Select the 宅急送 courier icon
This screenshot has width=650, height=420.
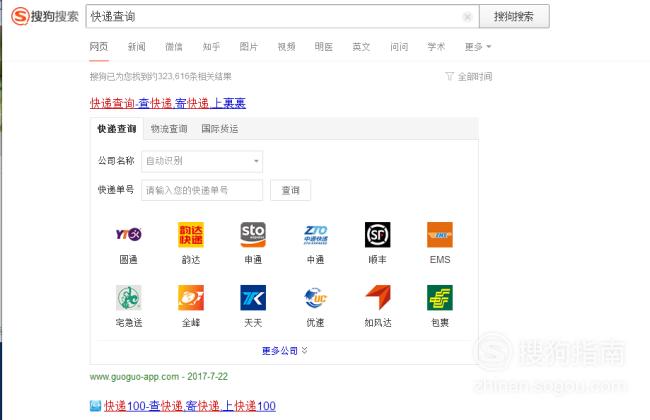129,298
